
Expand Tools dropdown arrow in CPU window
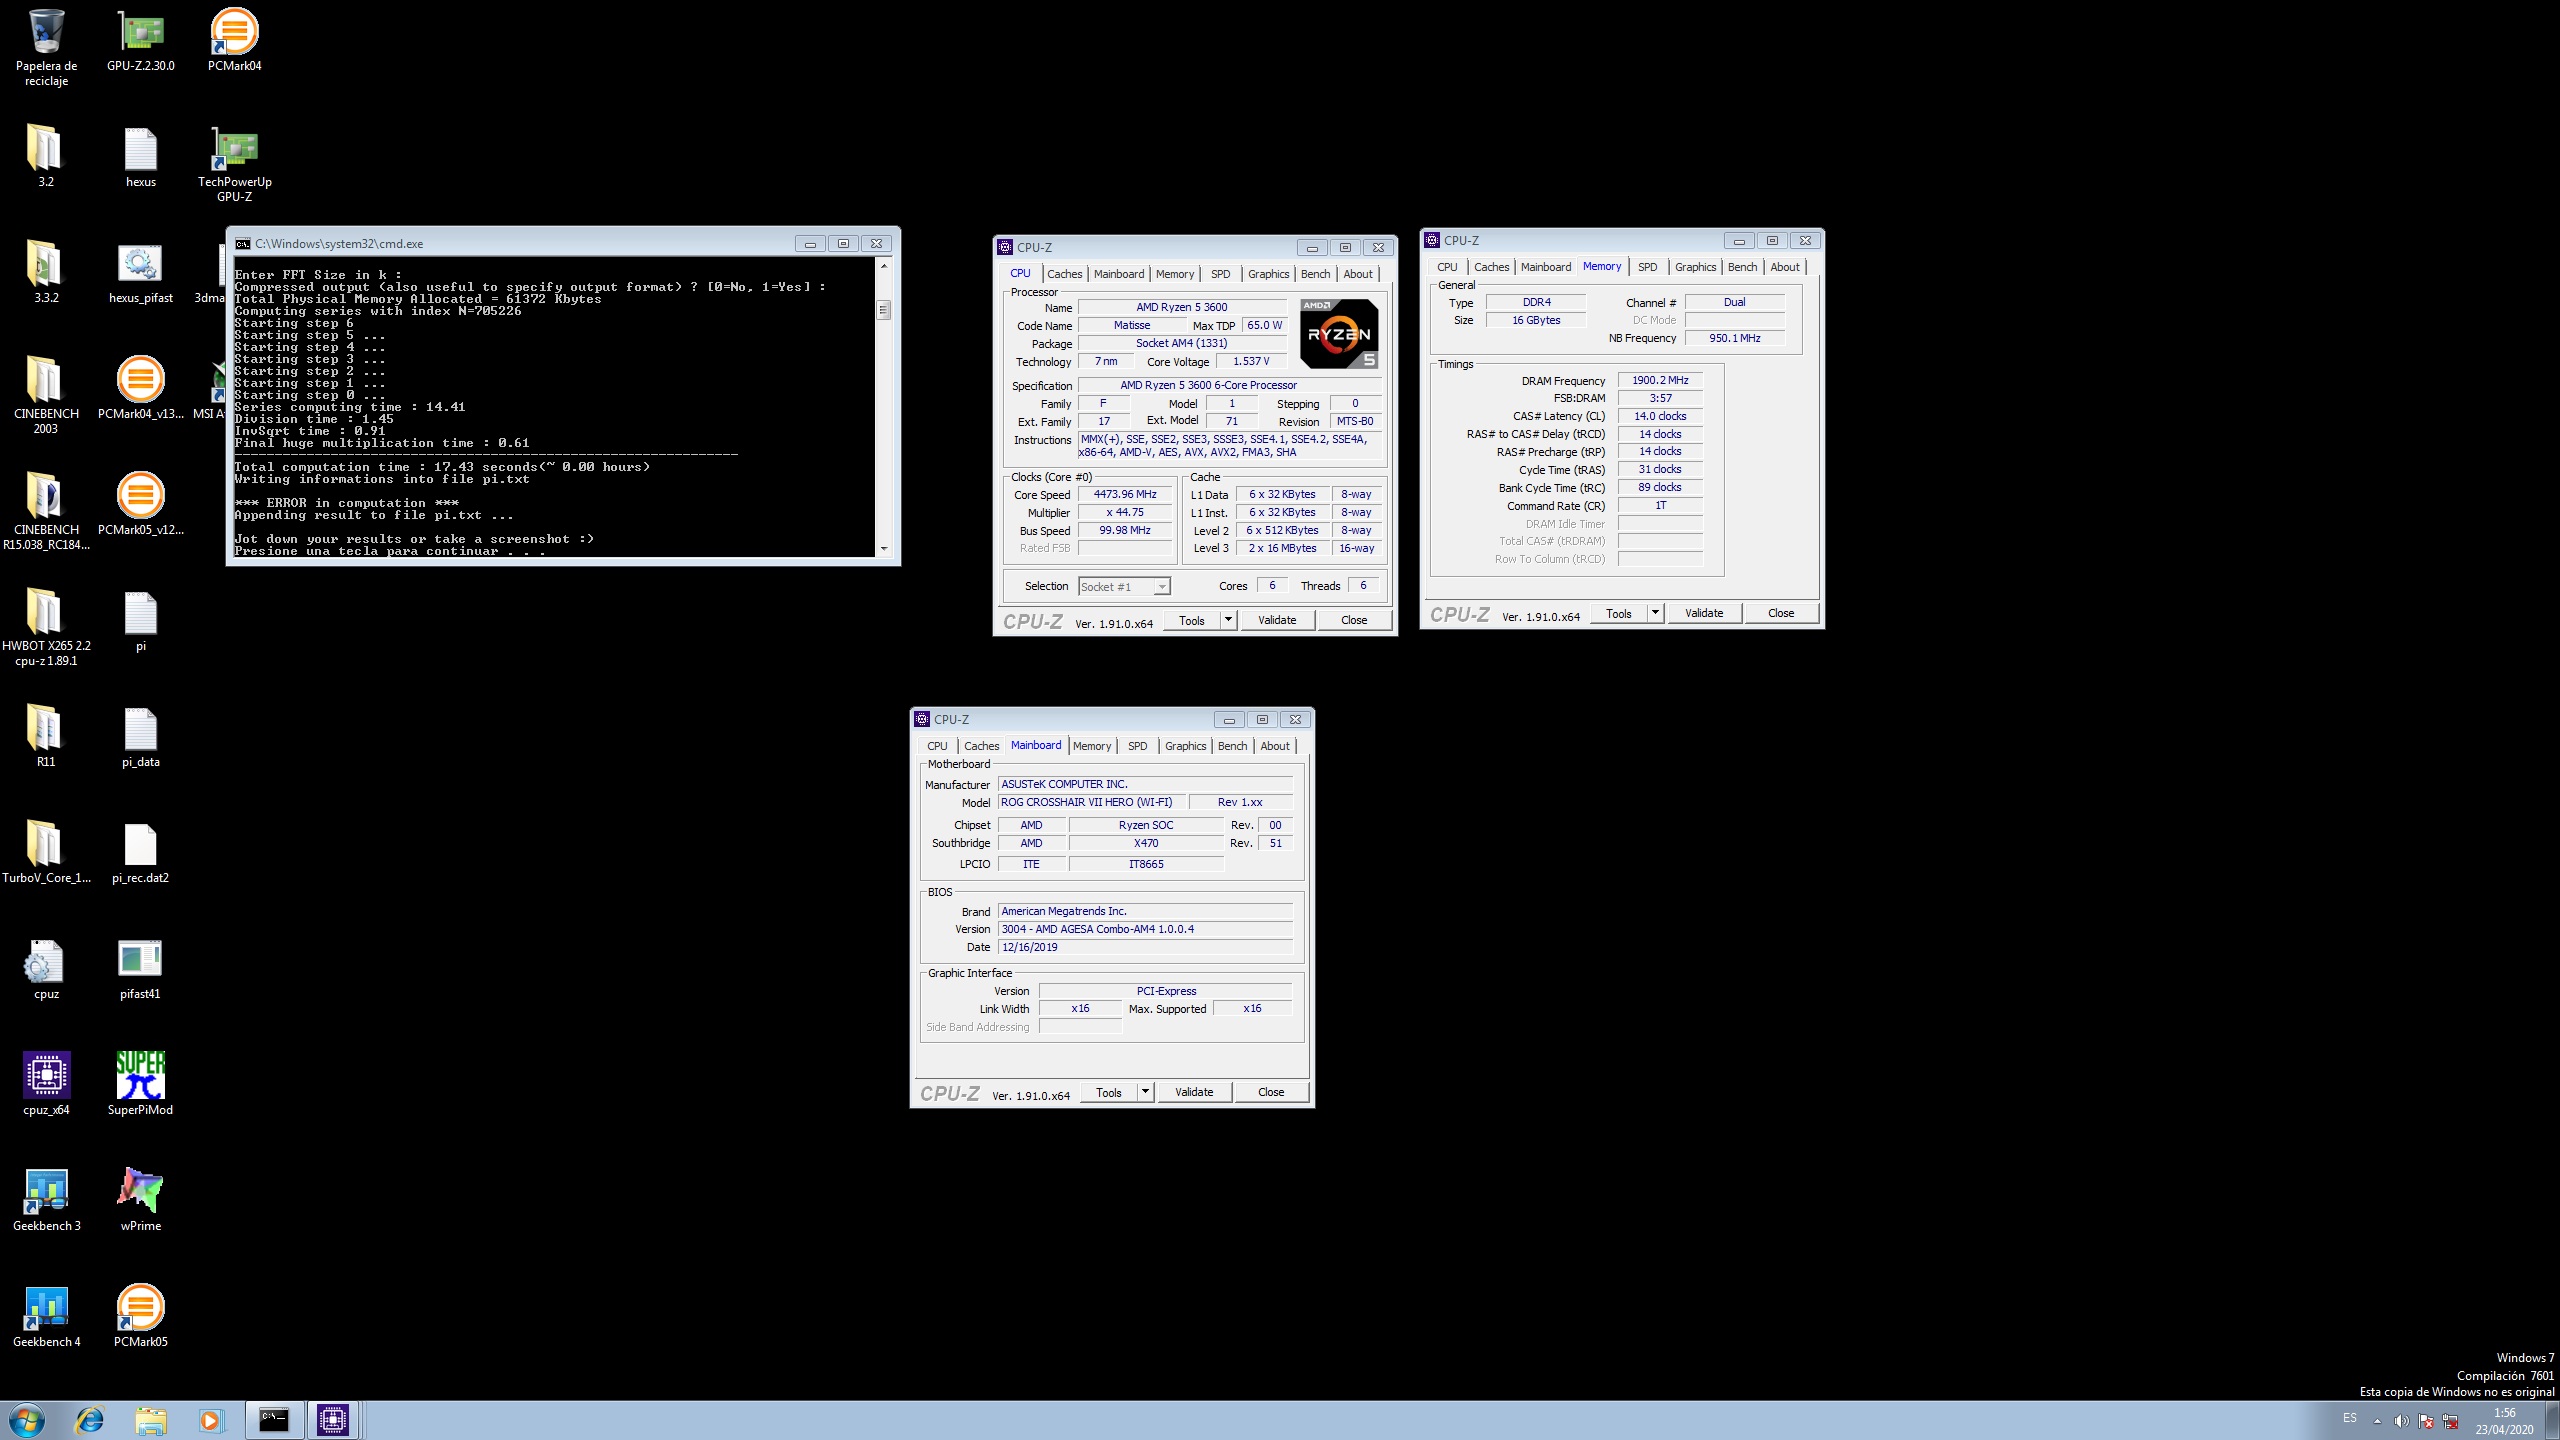[1229, 620]
